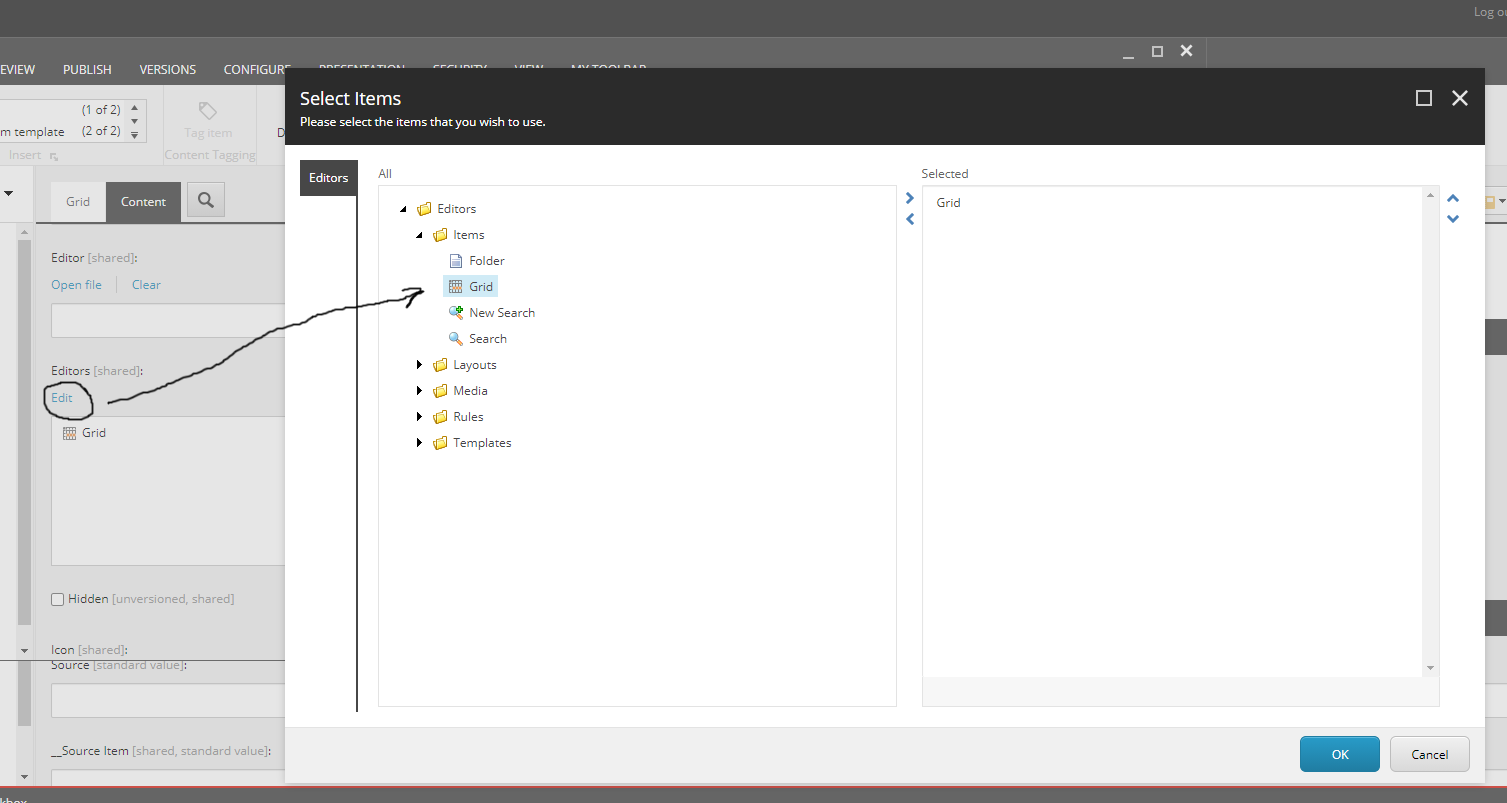Move Grid down with the down chevron
1507x803 pixels.
(1453, 219)
